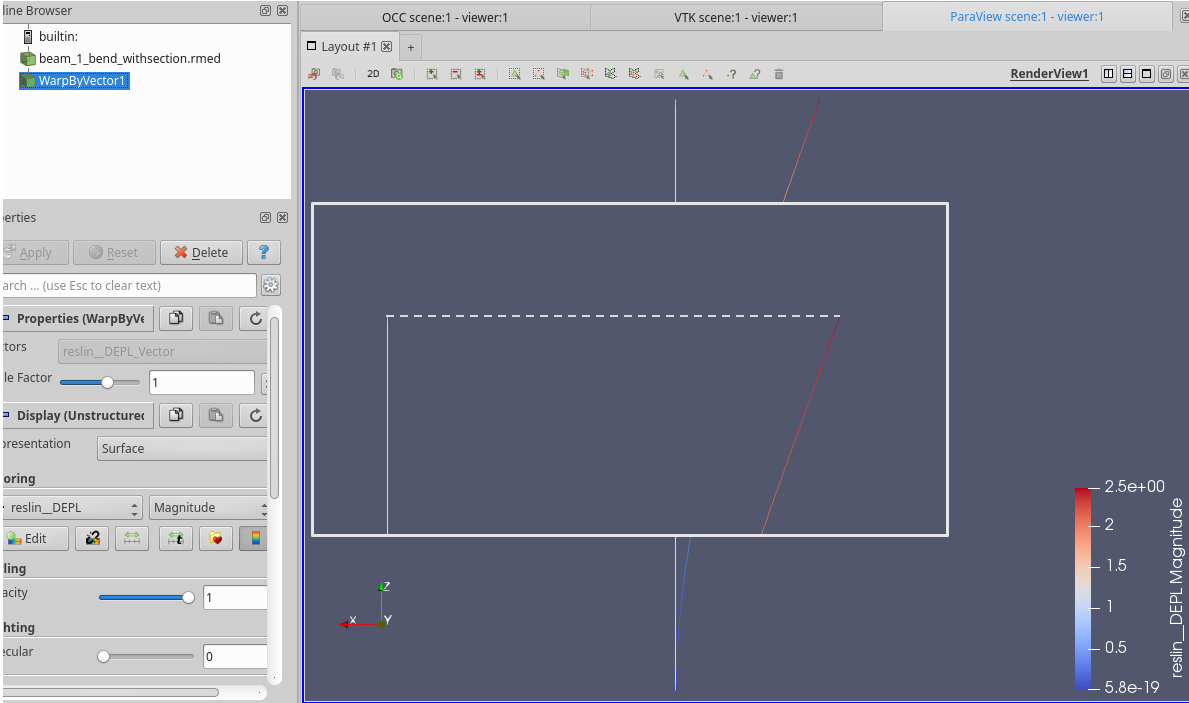Image resolution: width=1189 pixels, height=703 pixels.
Task: Select builtin: in Pipeline Browser
Action: pos(58,36)
